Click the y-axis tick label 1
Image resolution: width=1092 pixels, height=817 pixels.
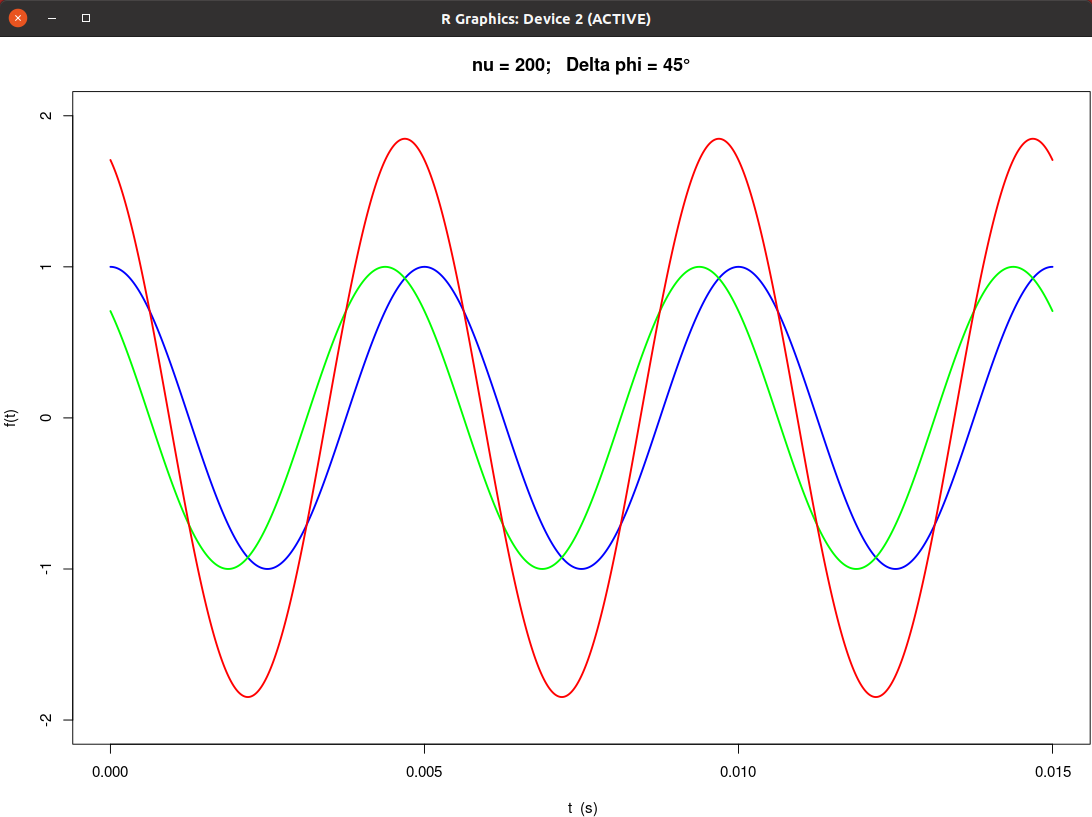46,267
